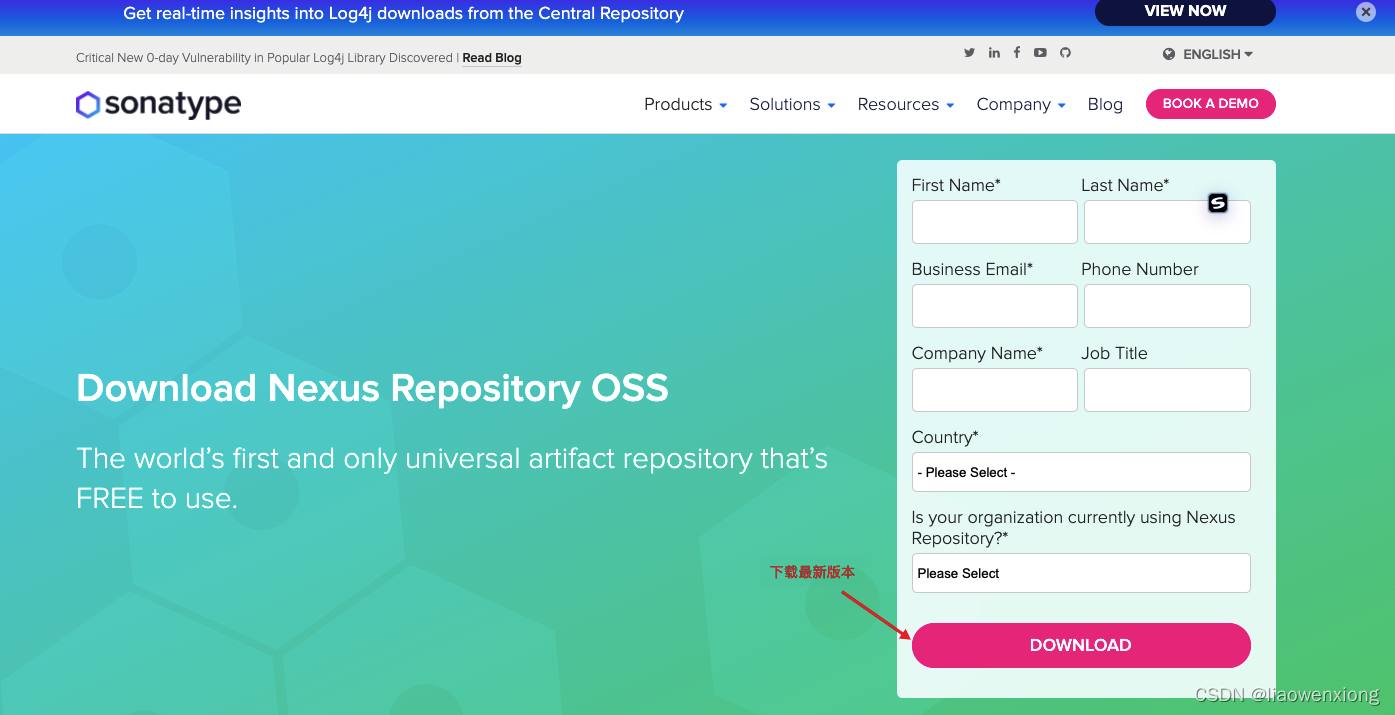Click the Sonatype logo
This screenshot has height=715, width=1395.
(x=158, y=104)
